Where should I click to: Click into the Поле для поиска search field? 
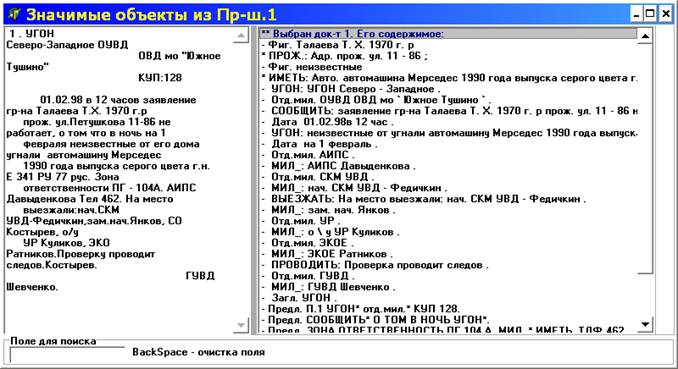point(67,355)
